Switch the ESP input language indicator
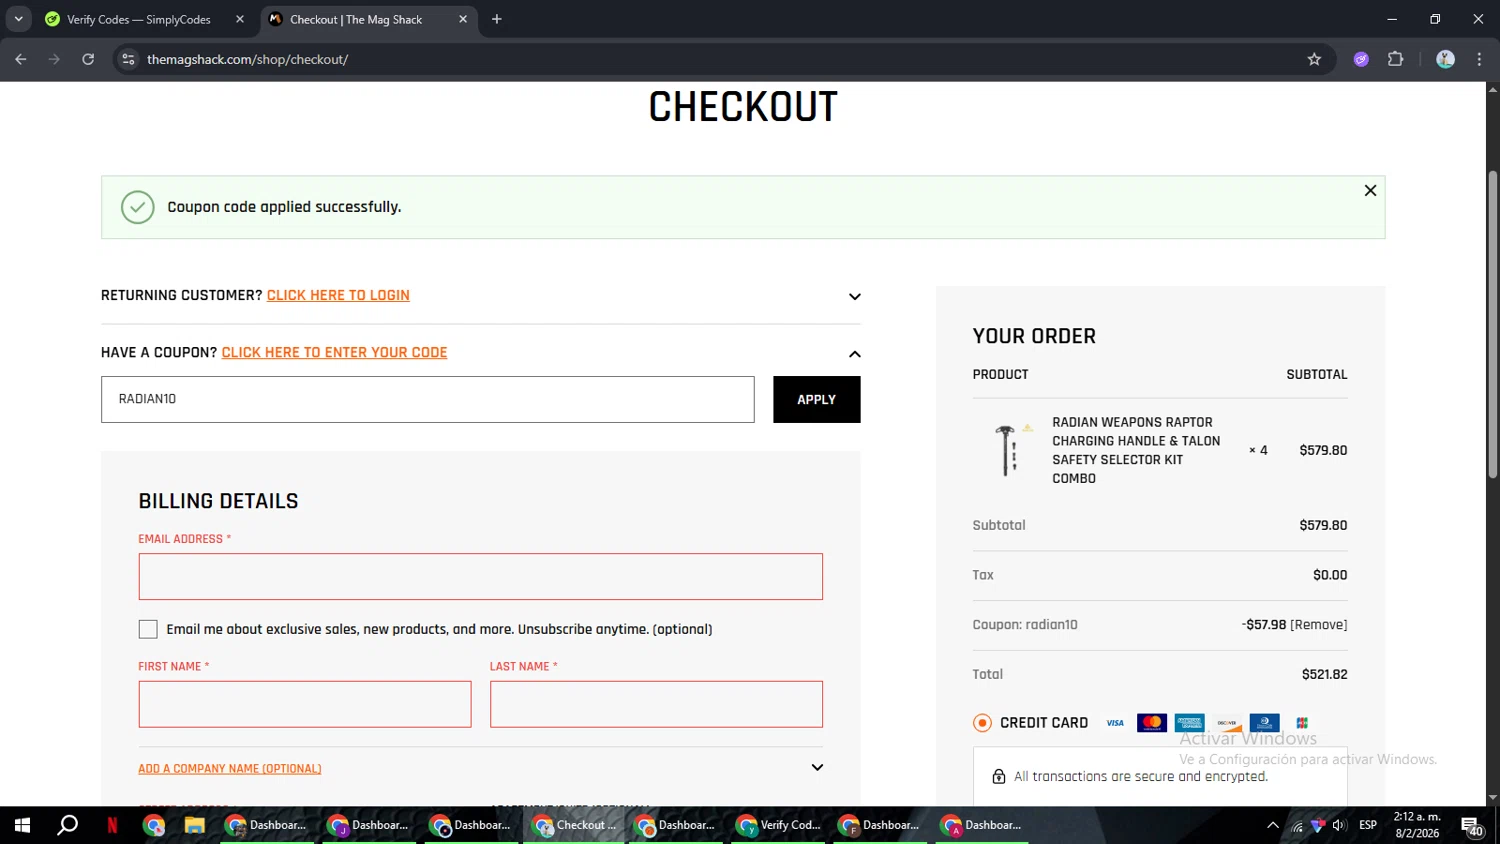Viewport: 1500px width, 844px height. 1368,825
